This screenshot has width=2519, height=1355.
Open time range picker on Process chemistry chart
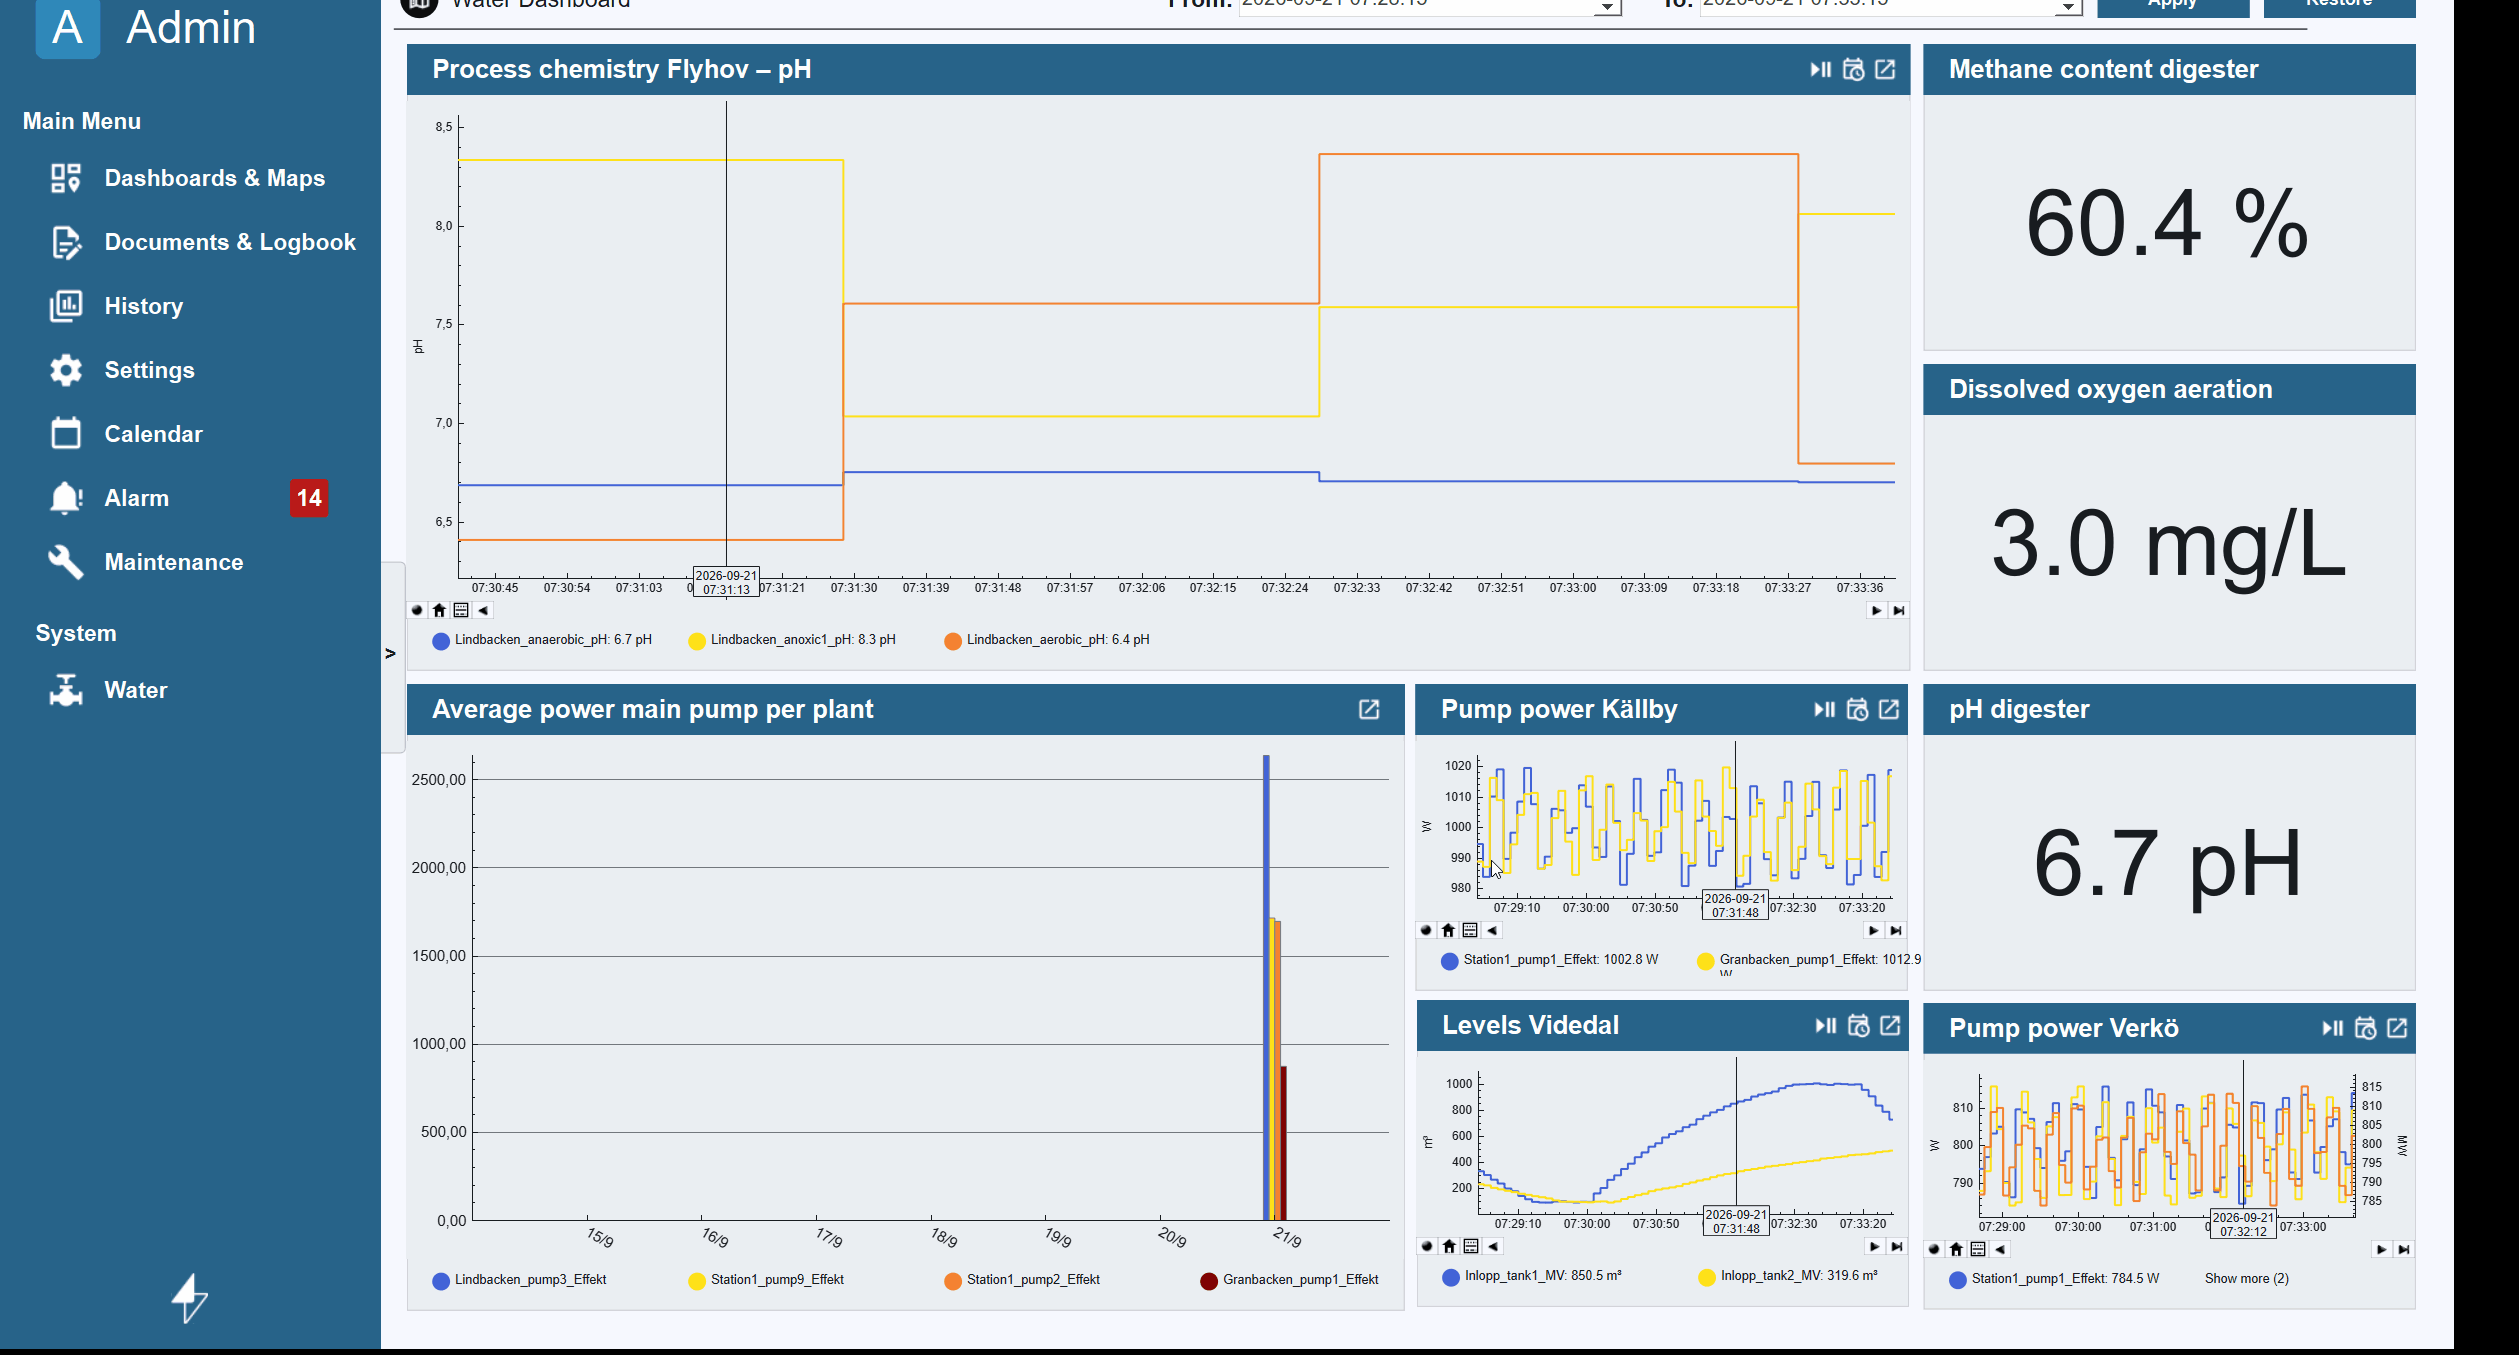[x=1853, y=70]
